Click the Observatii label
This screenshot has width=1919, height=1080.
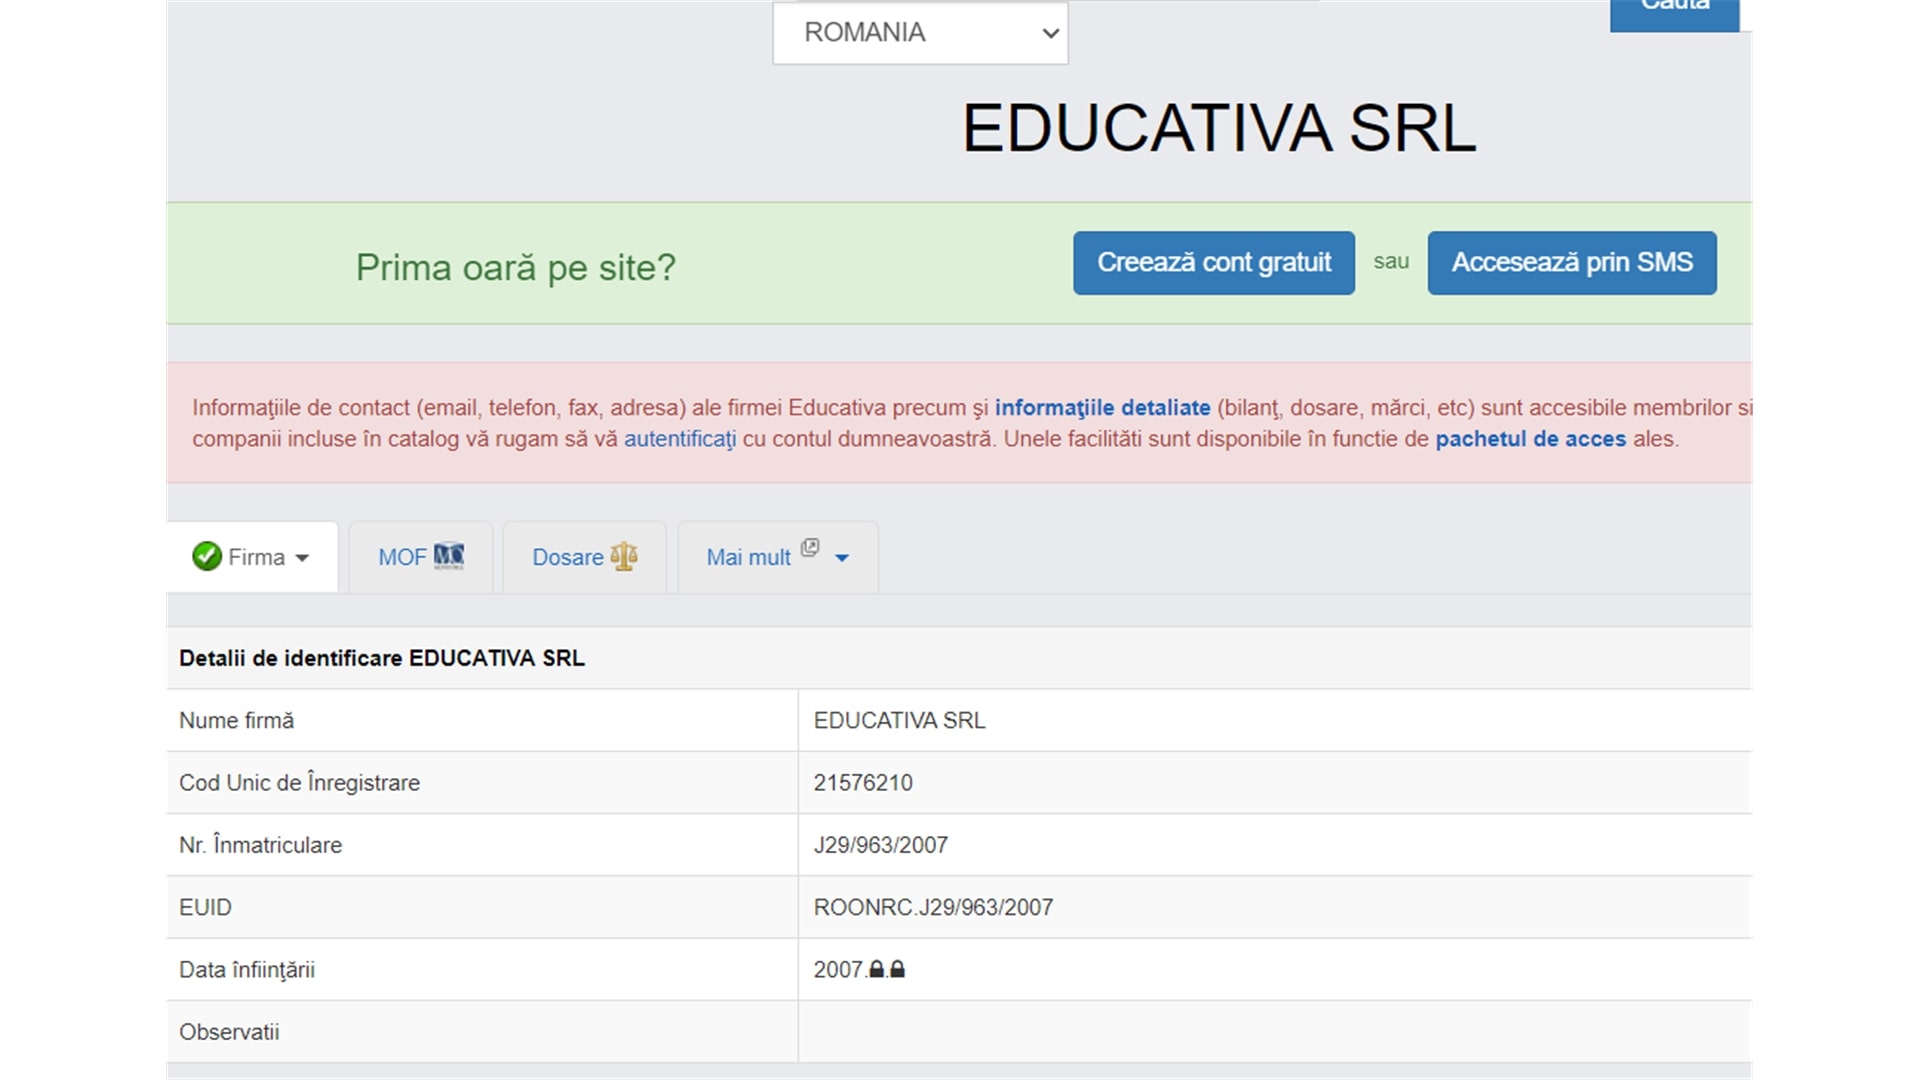(x=229, y=1032)
